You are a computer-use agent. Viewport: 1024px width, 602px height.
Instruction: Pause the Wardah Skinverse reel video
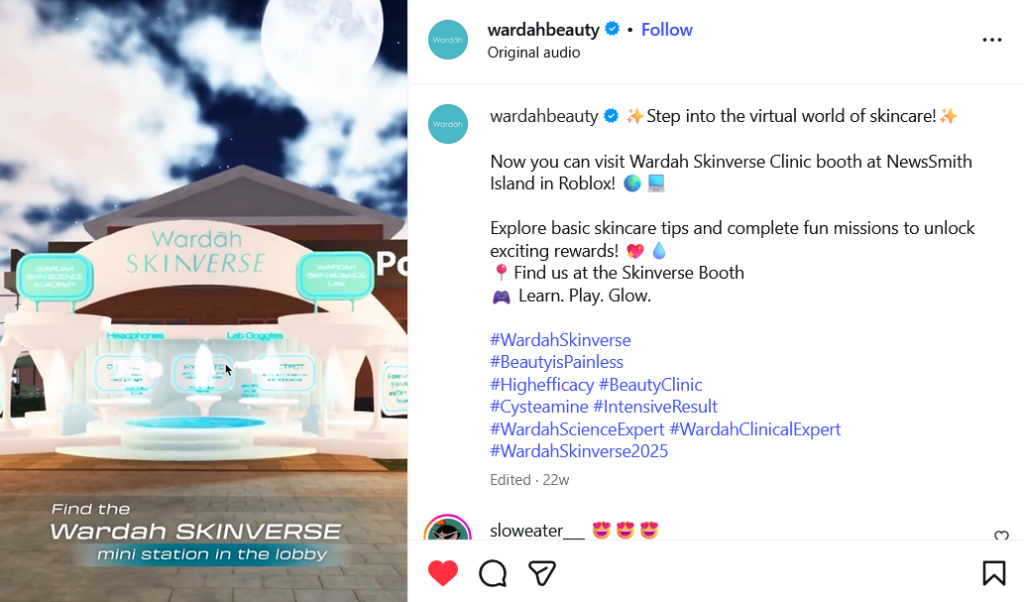[x=204, y=301]
